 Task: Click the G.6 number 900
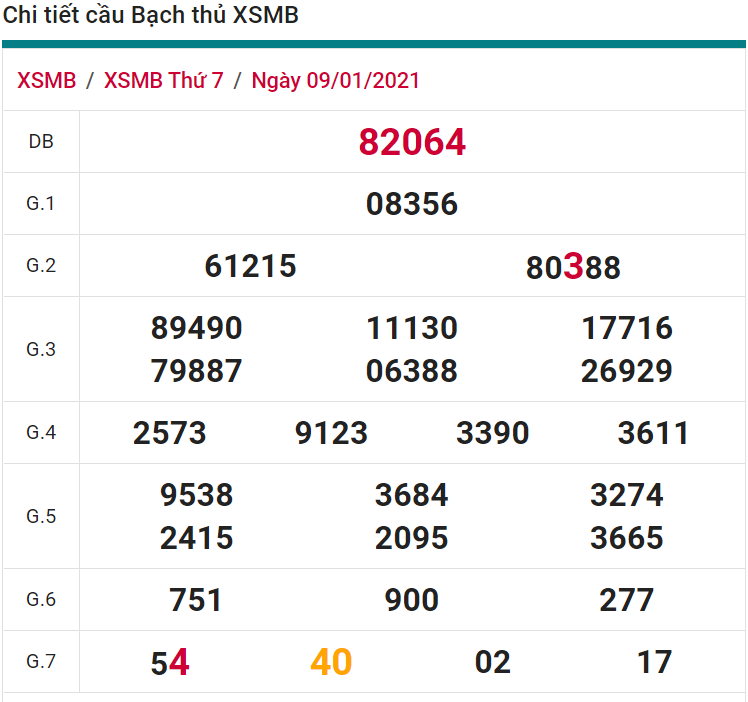pos(412,600)
